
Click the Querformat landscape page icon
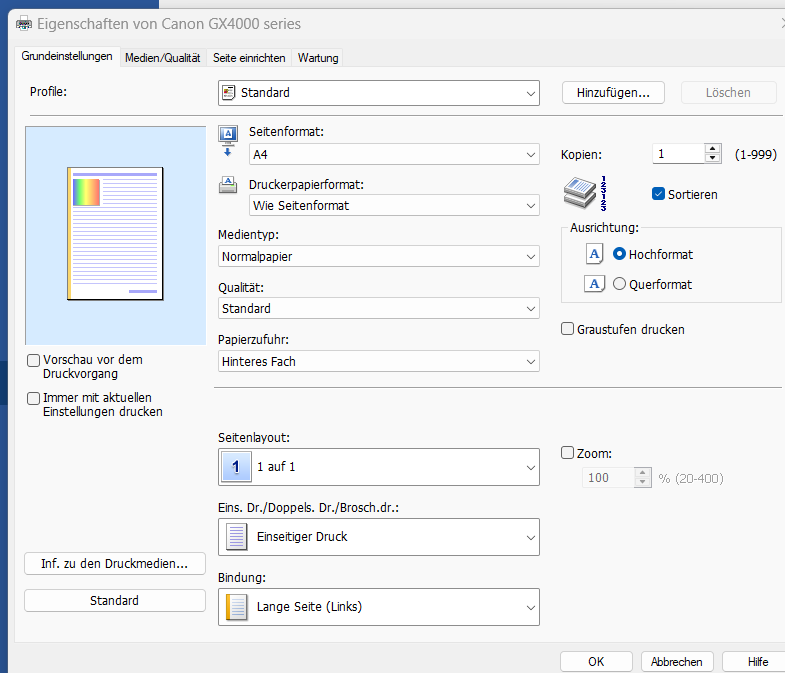594,284
